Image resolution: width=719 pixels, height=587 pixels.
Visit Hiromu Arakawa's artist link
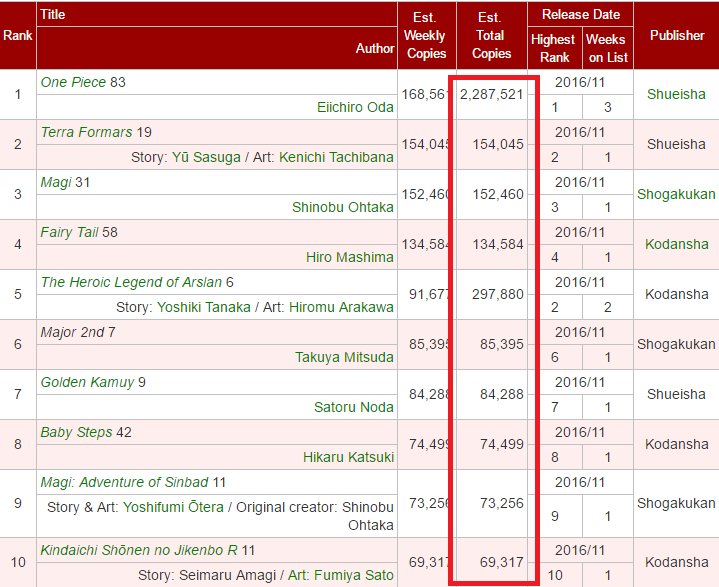click(x=341, y=307)
